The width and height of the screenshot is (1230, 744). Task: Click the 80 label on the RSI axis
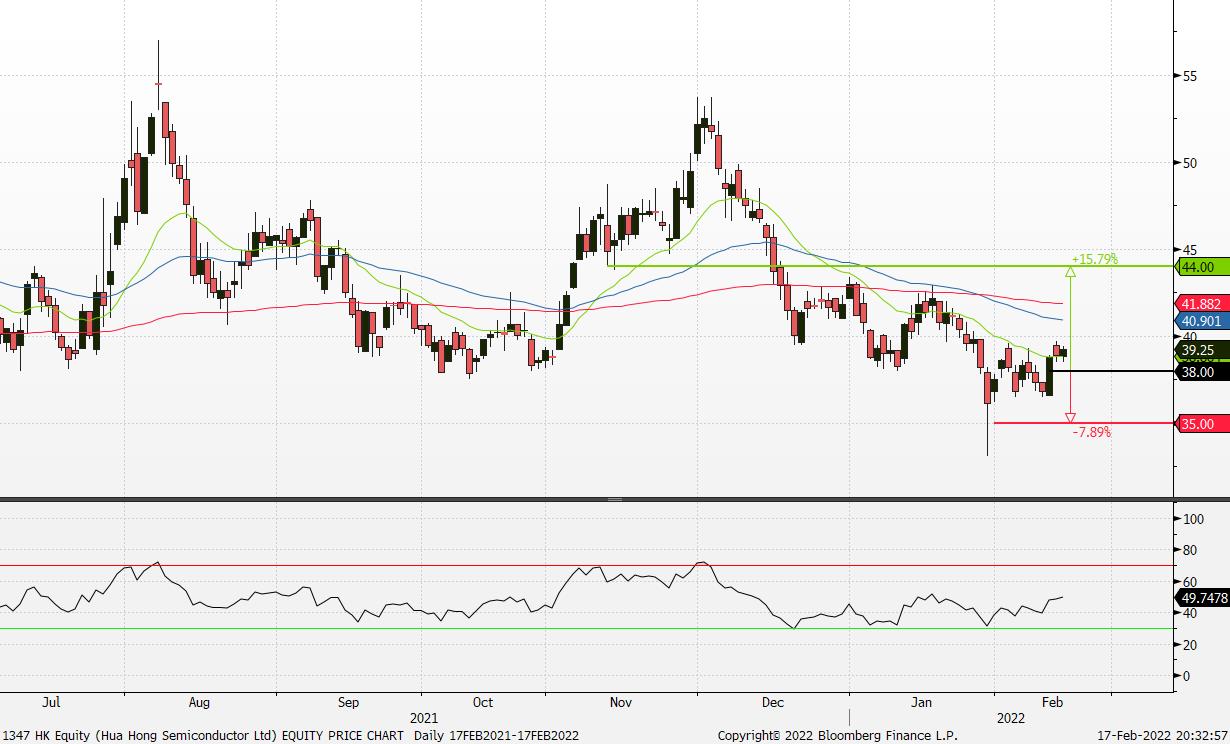pyautogui.click(x=1190, y=550)
